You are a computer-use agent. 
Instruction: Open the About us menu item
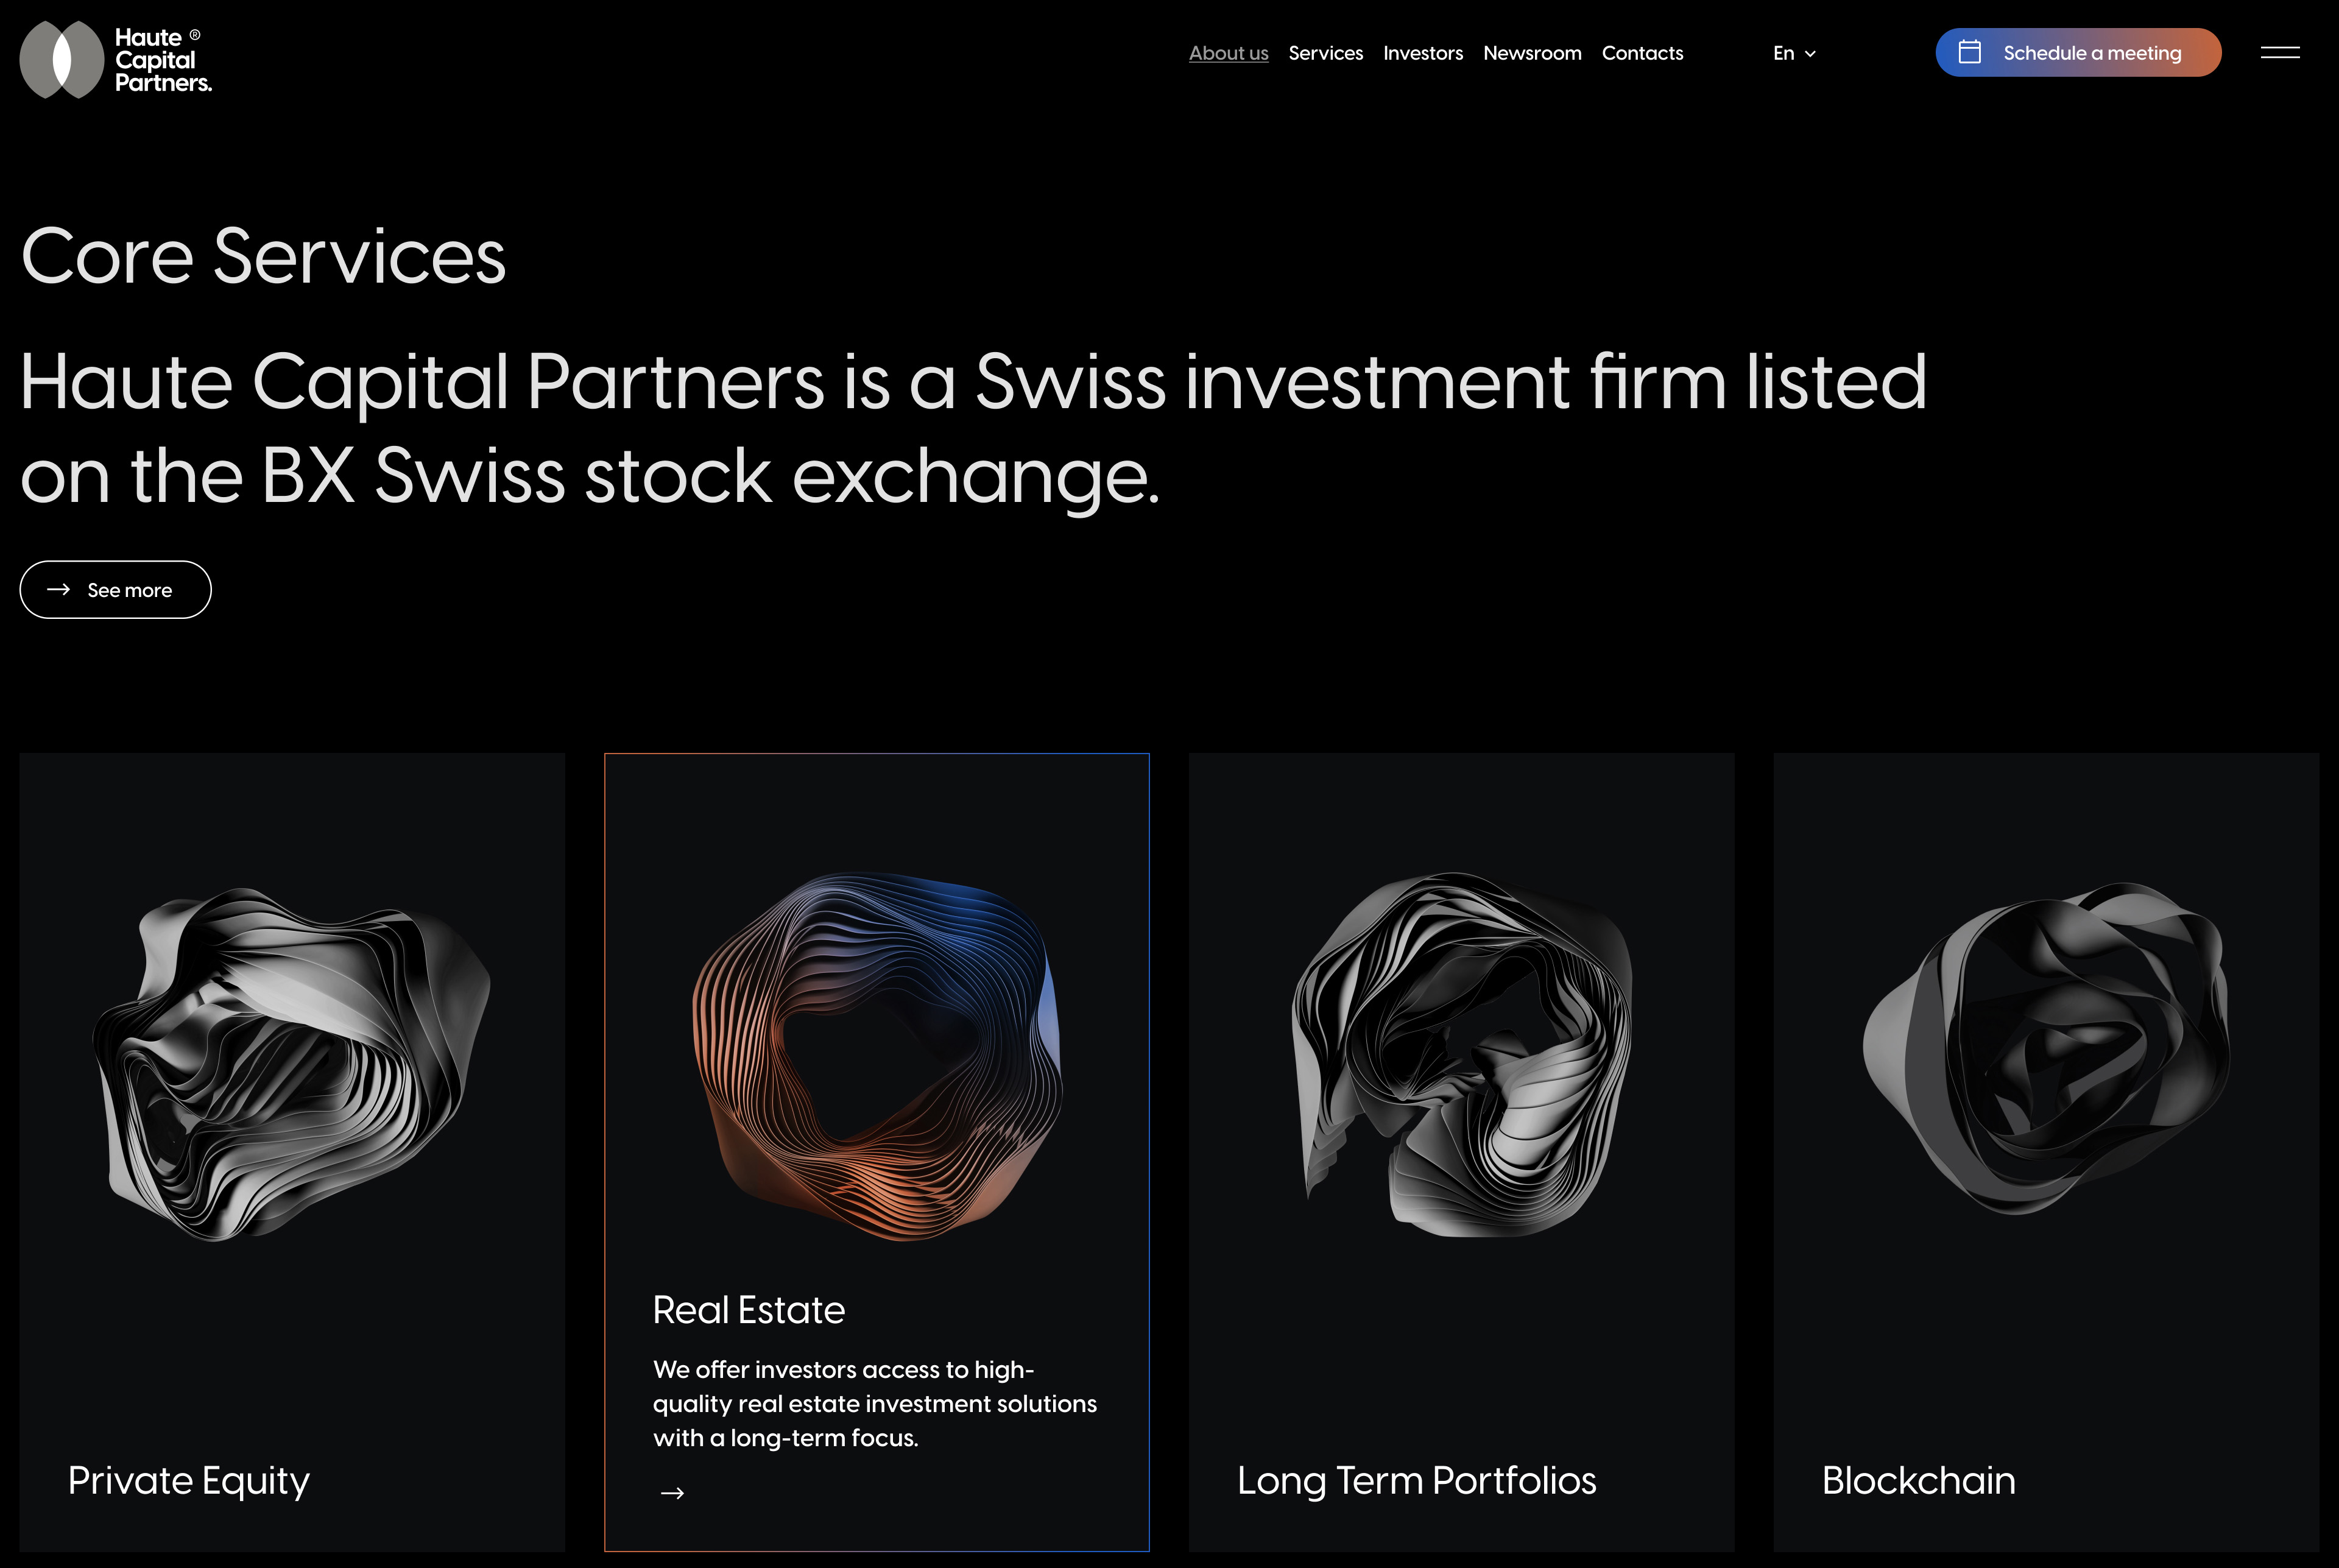[1228, 53]
